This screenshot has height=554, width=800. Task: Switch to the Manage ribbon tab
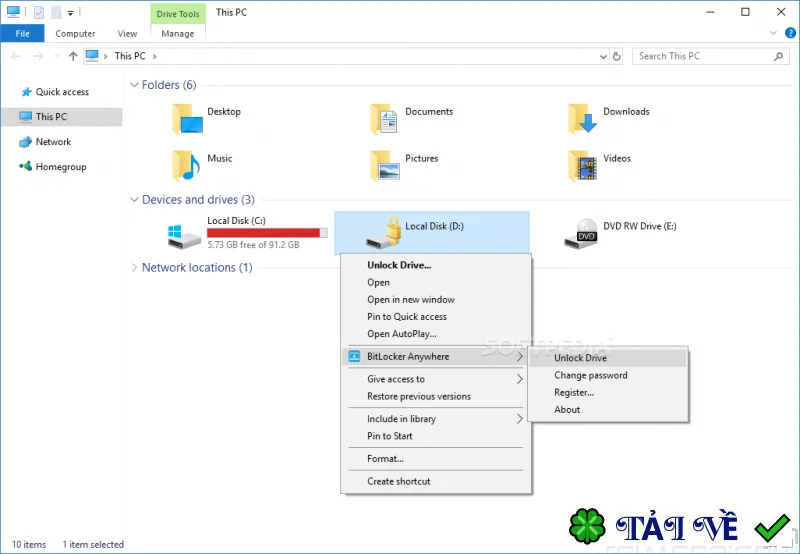click(x=178, y=34)
